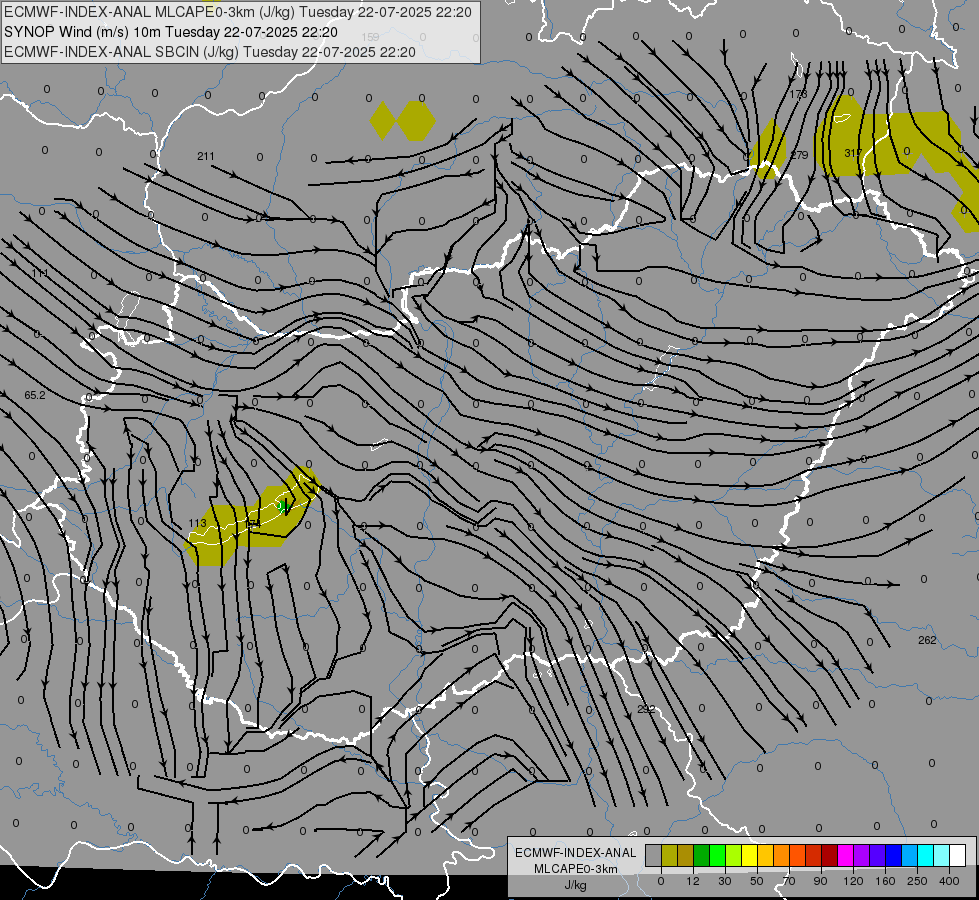
Task: Click the map value 113 in the yellow patch
Action: [197, 523]
